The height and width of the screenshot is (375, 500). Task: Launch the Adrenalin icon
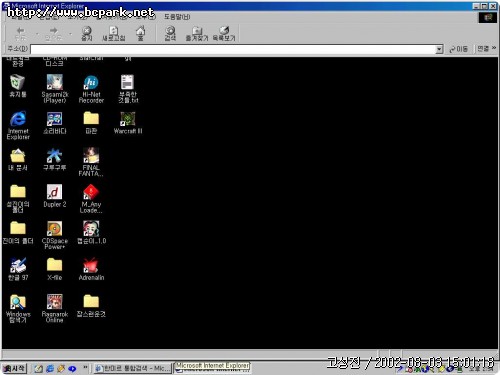[x=91, y=269]
